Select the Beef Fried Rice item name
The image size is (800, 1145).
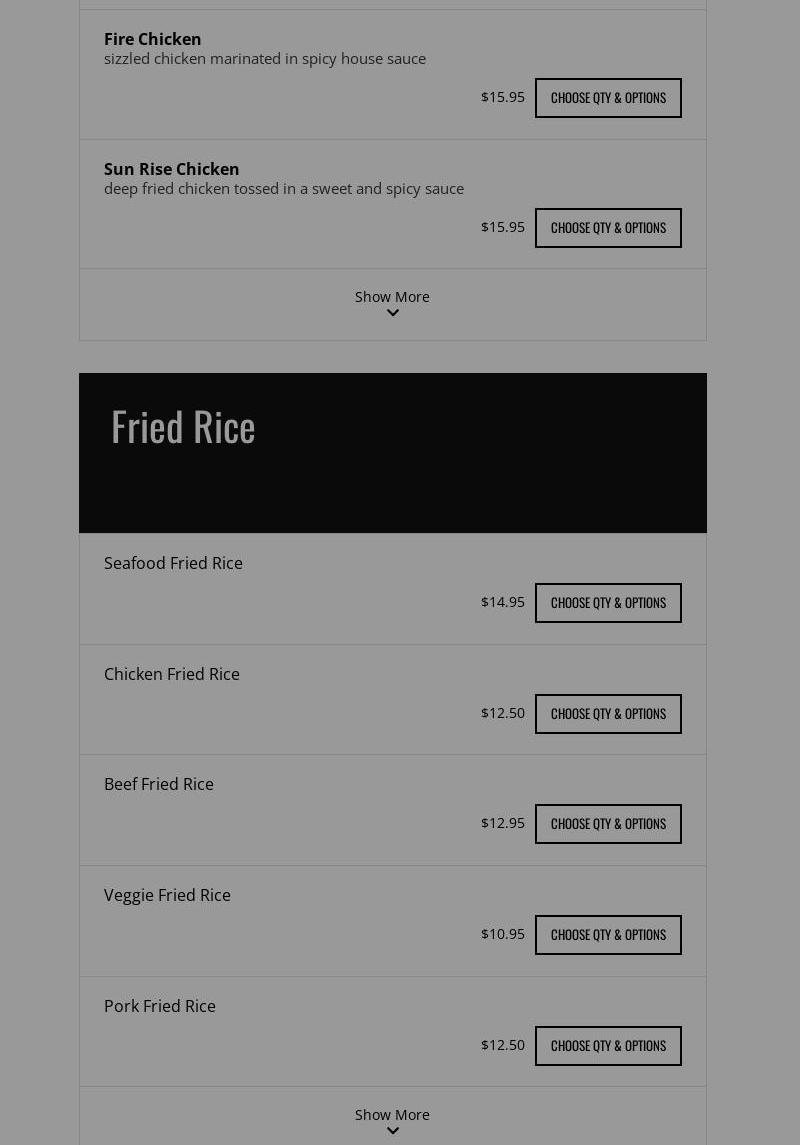click(159, 784)
